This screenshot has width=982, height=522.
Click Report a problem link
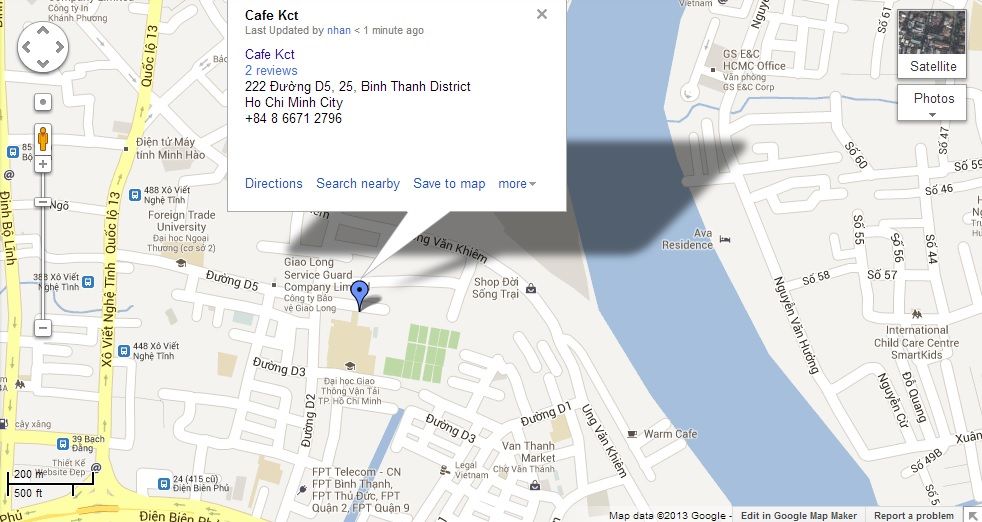tap(914, 516)
